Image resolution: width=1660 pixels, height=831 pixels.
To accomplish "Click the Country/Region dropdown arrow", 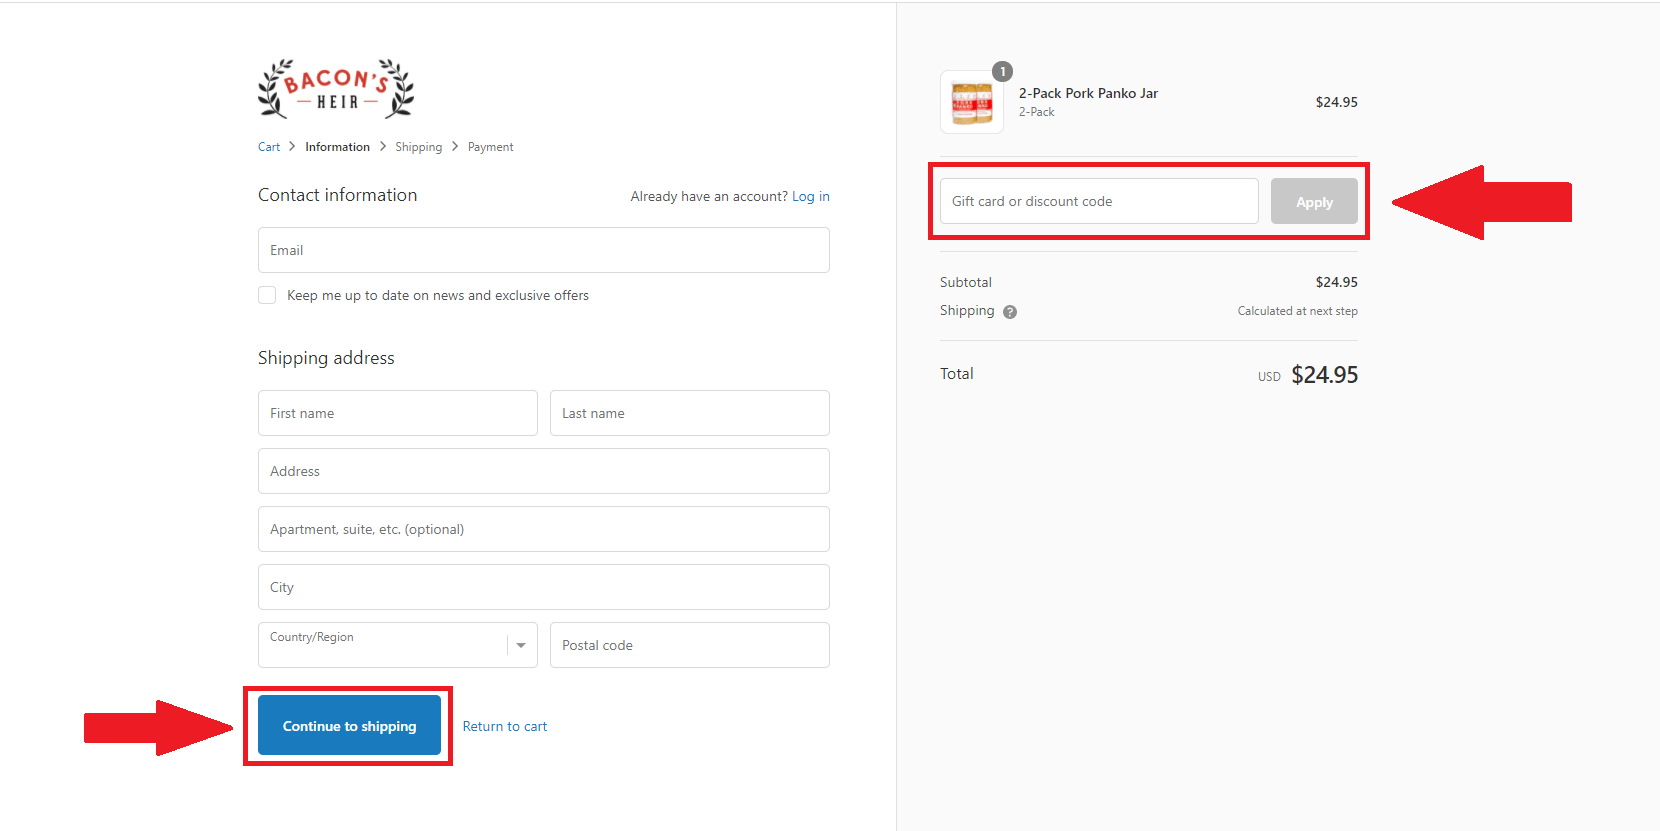I will click(521, 645).
